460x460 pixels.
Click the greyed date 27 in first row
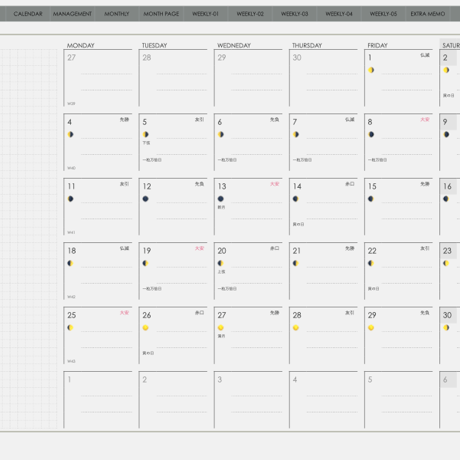71,58
